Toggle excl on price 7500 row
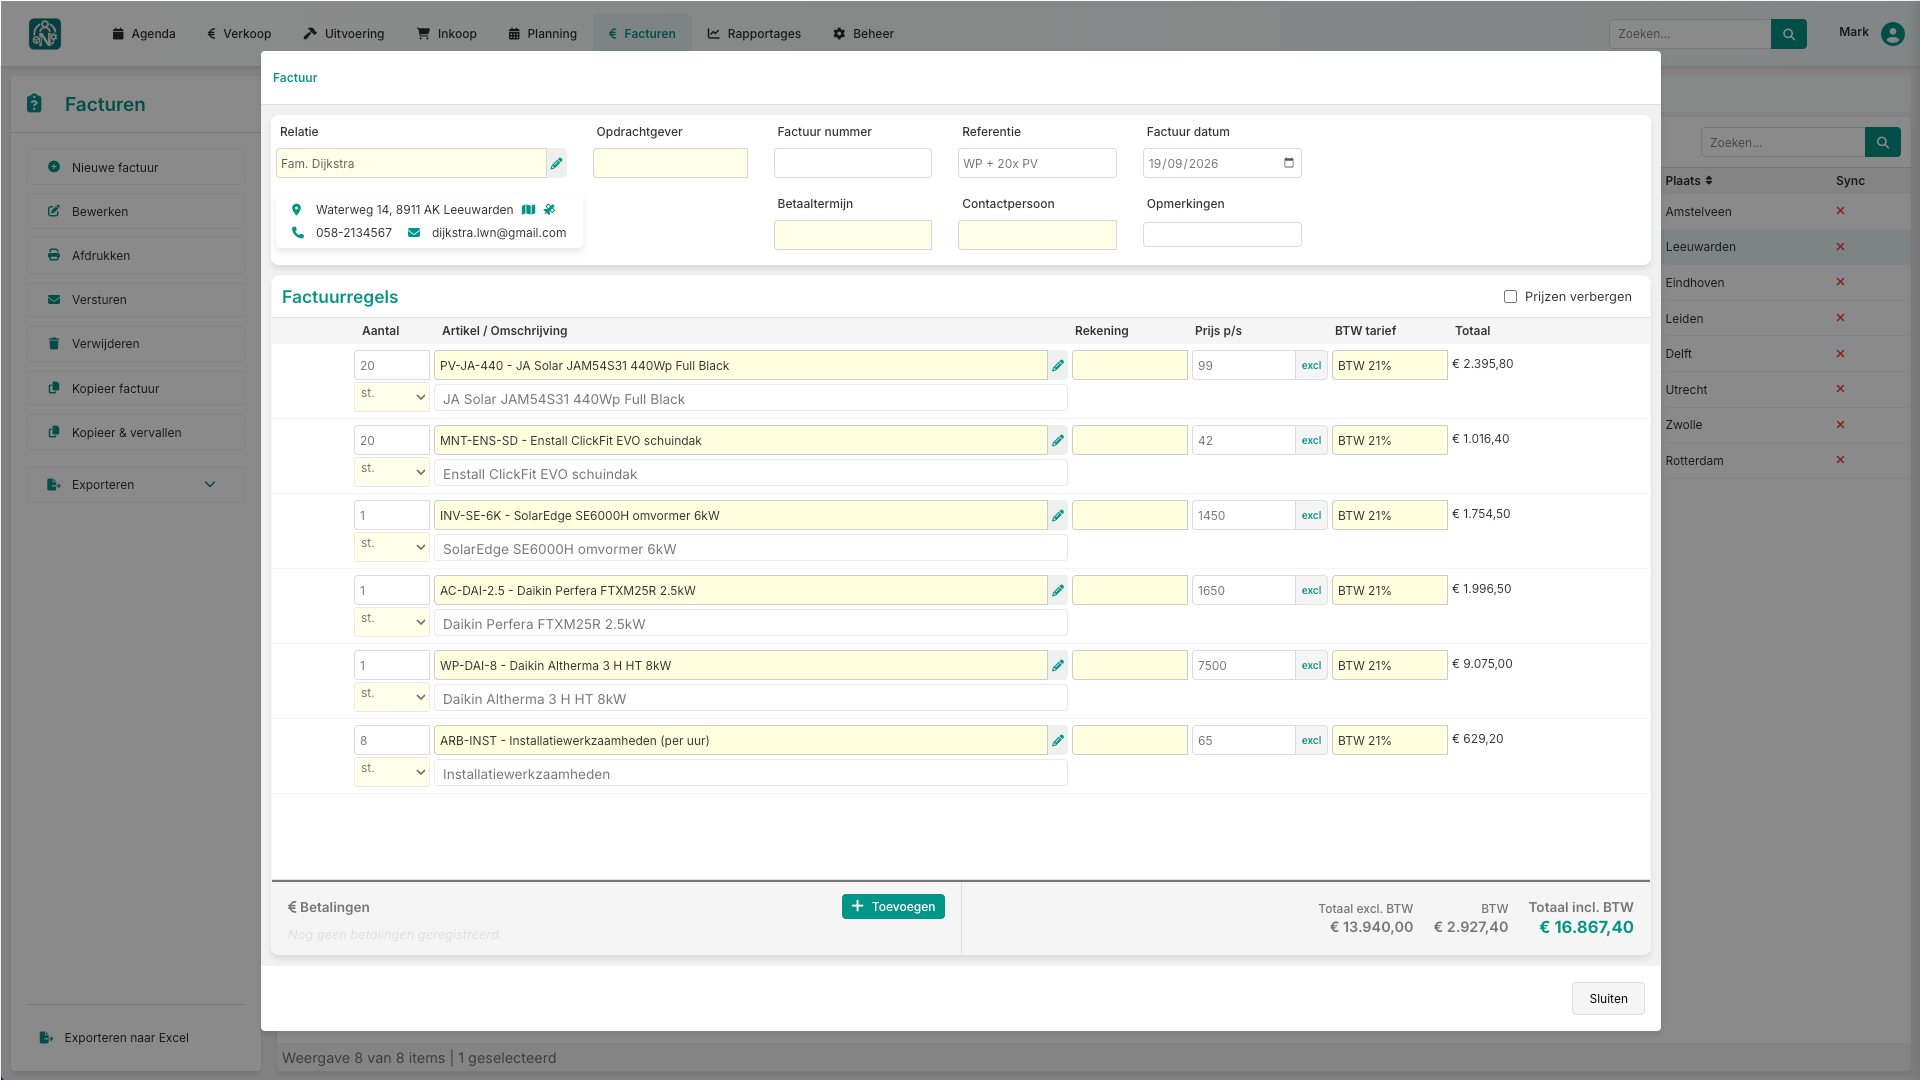 click(x=1311, y=666)
